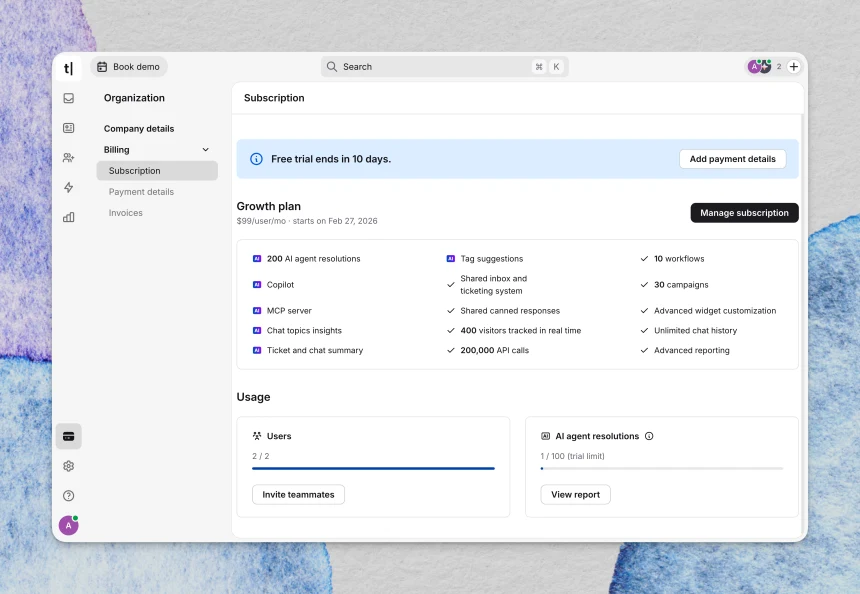This screenshot has height=594, width=860.
Task: Click the plus icon in the top-right corner
Action: click(794, 67)
